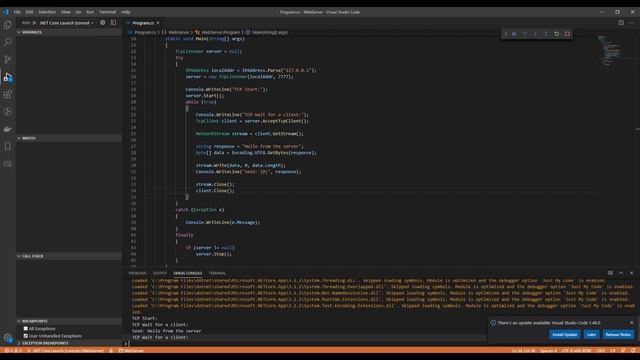Image resolution: width=640 pixels, height=360 pixels.
Task: Collapse the Call Stack section
Action: point(69,256)
